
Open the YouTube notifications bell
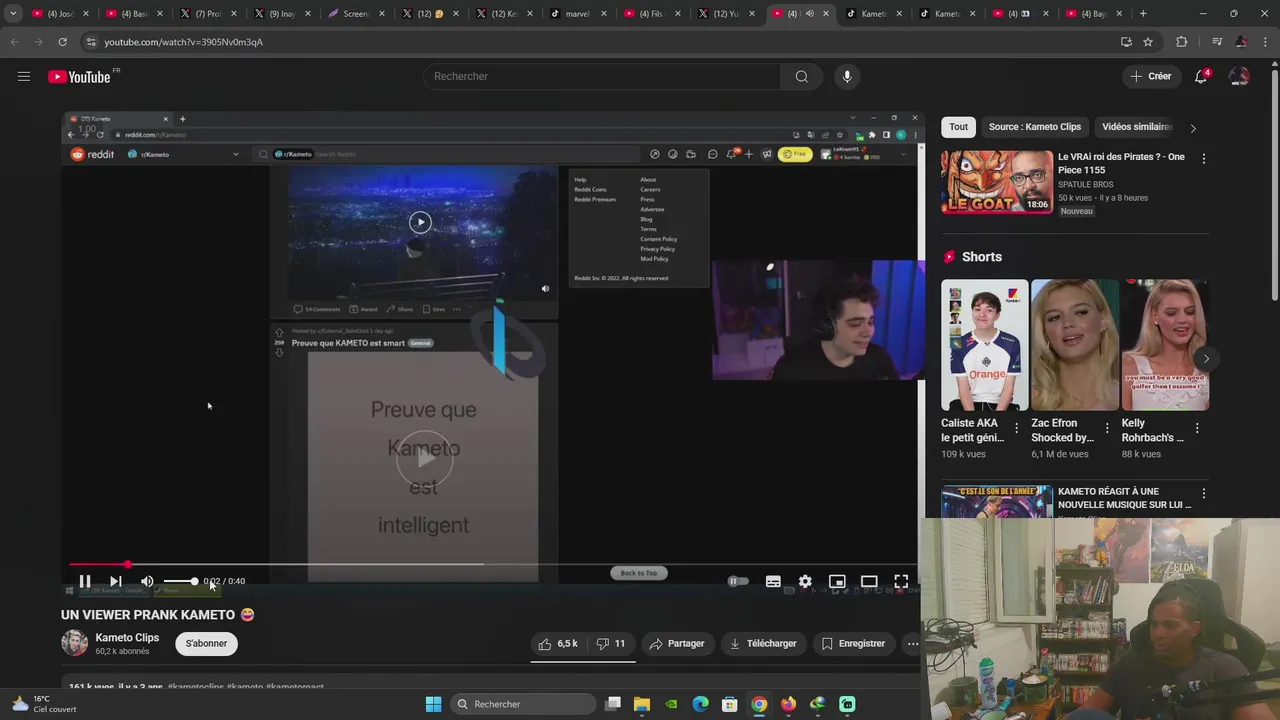click(x=1201, y=77)
